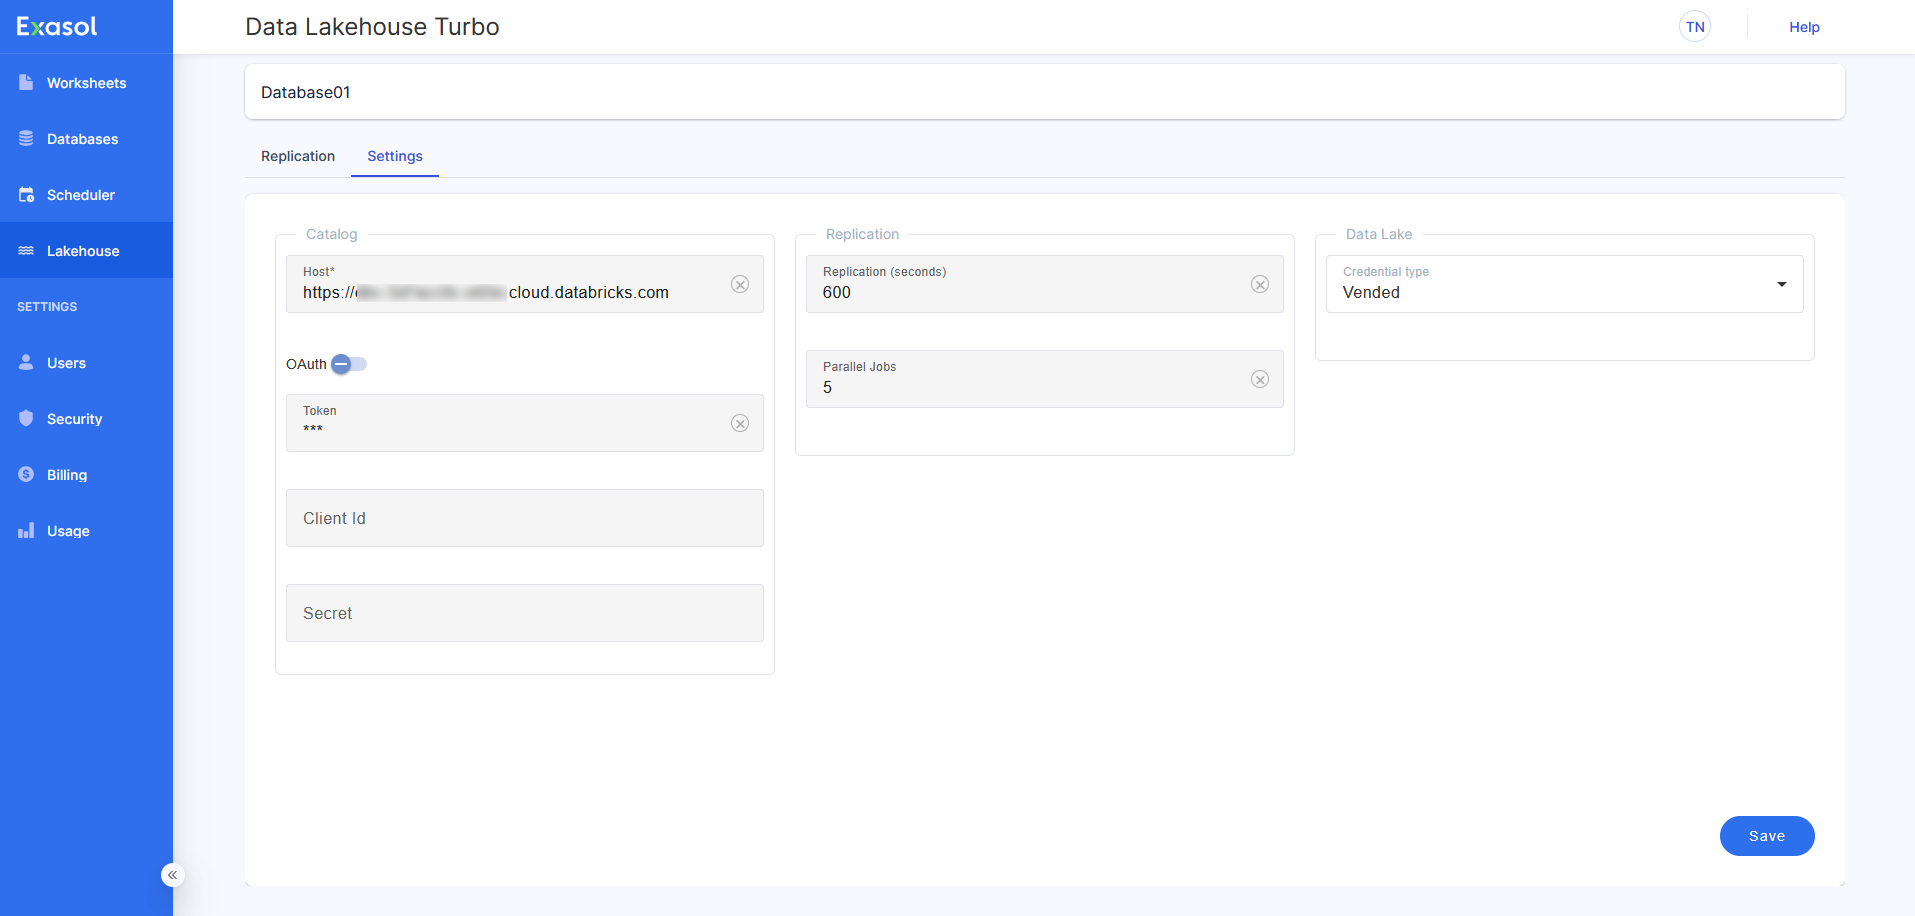
Task: Open the Users person icon
Action: [x=26, y=363]
